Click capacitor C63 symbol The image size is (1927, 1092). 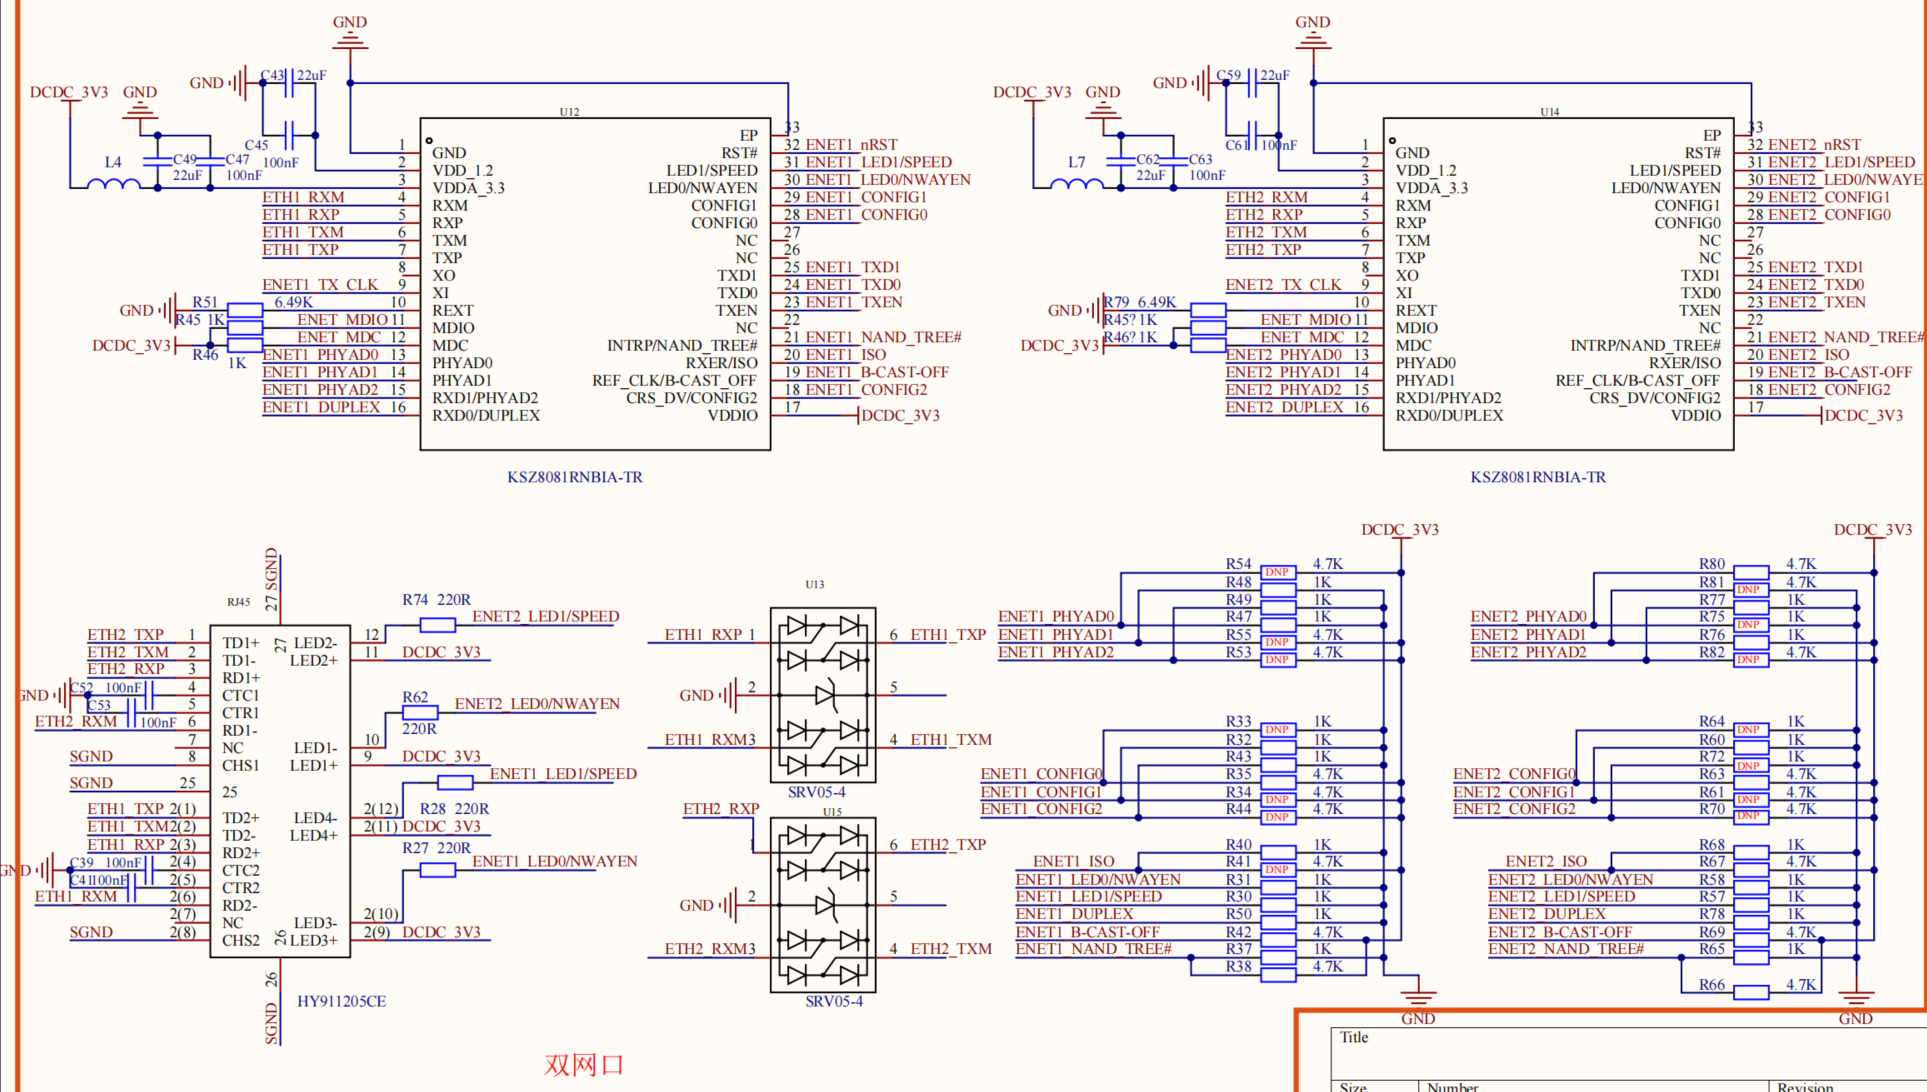point(1173,160)
